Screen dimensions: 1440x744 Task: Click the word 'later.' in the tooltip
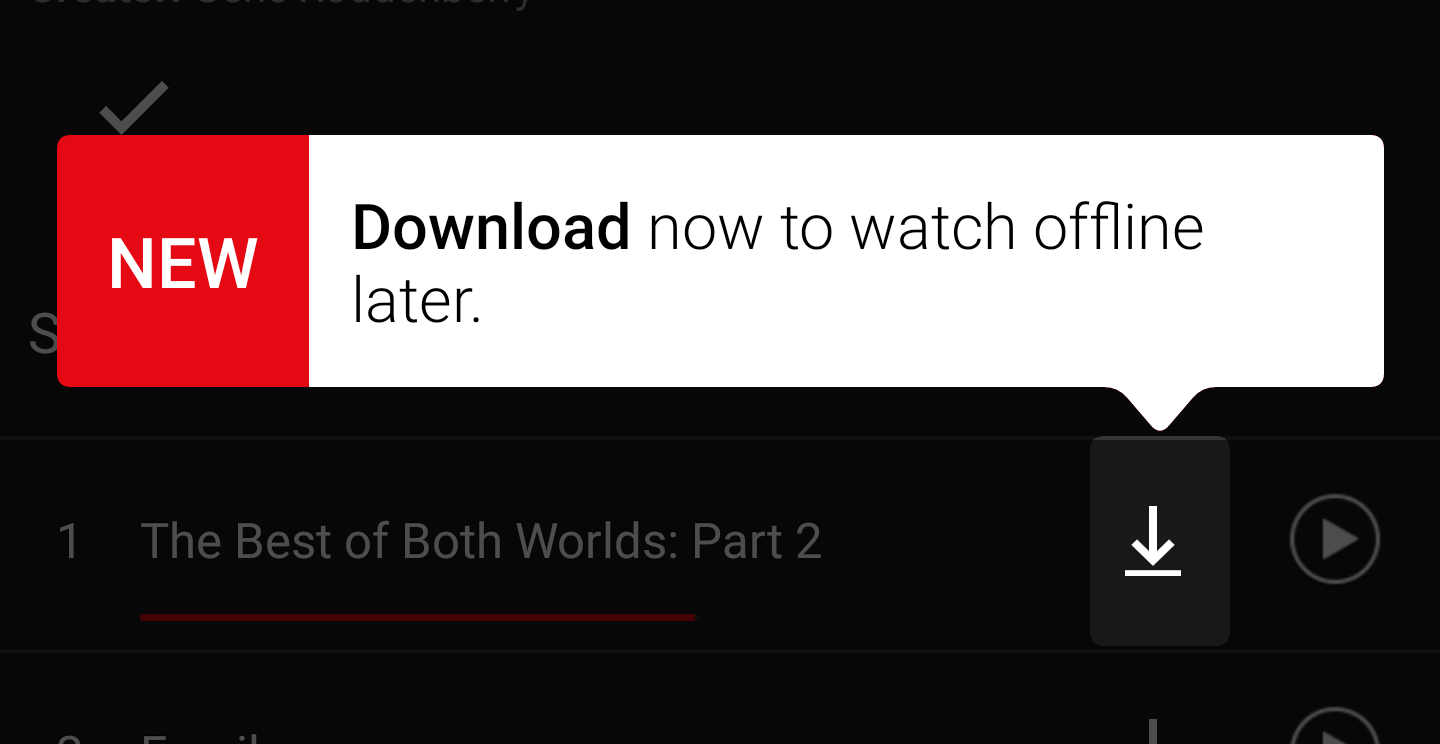417,300
